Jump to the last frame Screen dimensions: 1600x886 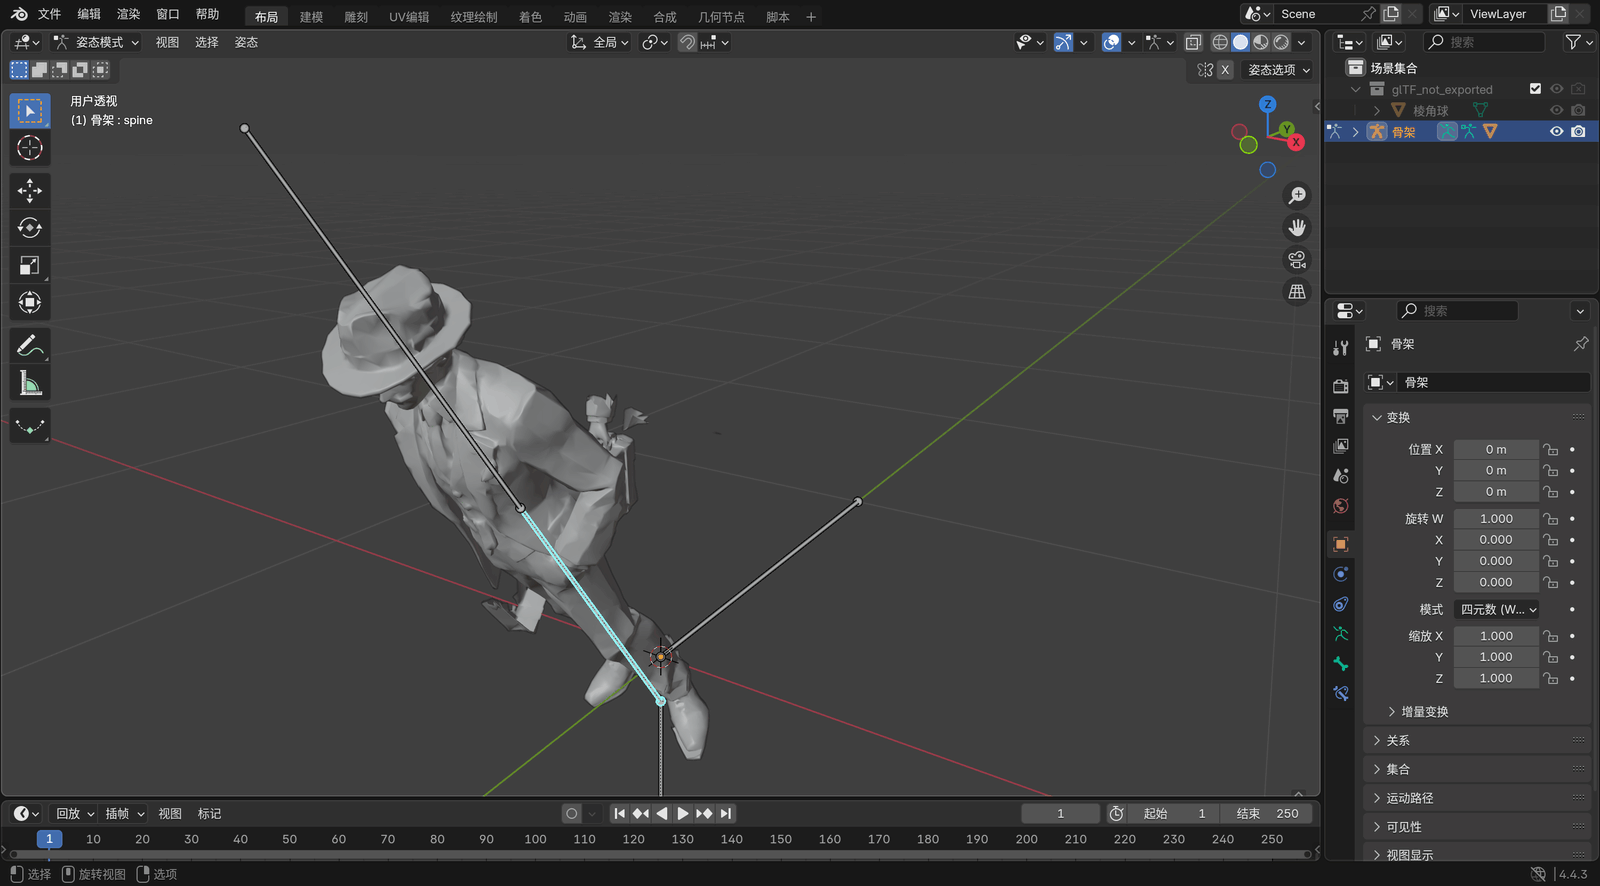click(727, 814)
